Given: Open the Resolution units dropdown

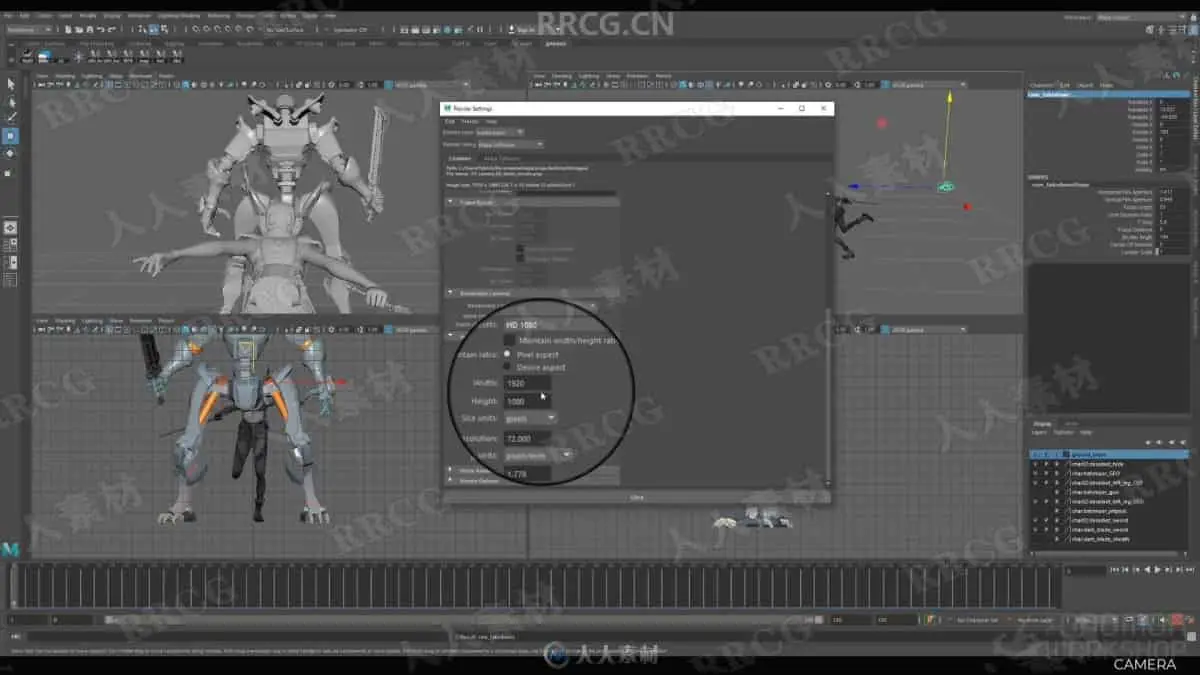Looking at the screenshot, I should [538, 454].
